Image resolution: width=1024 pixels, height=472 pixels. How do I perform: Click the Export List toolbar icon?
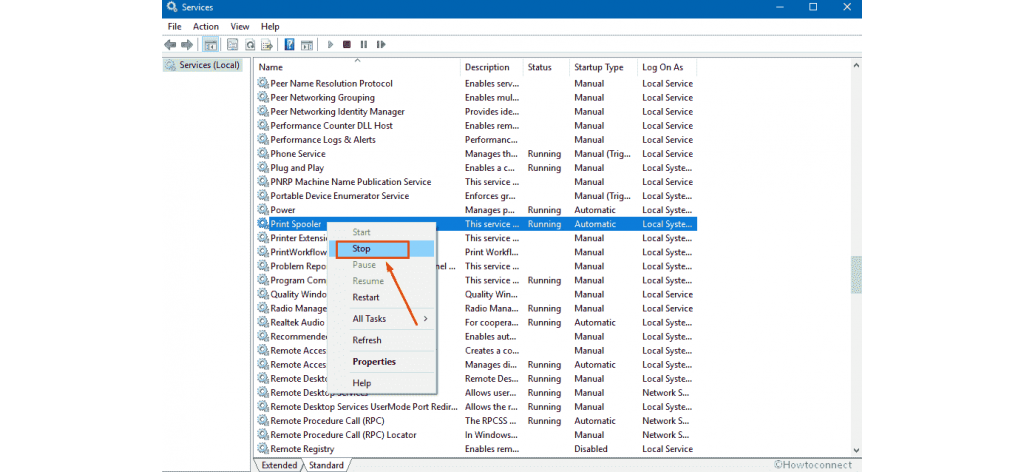tap(267, 45)
